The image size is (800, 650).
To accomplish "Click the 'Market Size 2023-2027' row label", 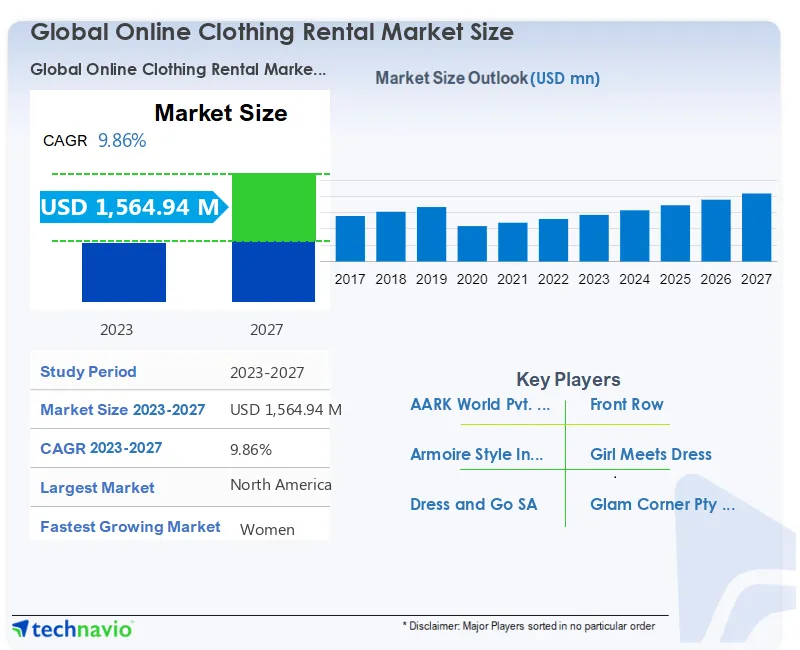I will coord(122,410).
